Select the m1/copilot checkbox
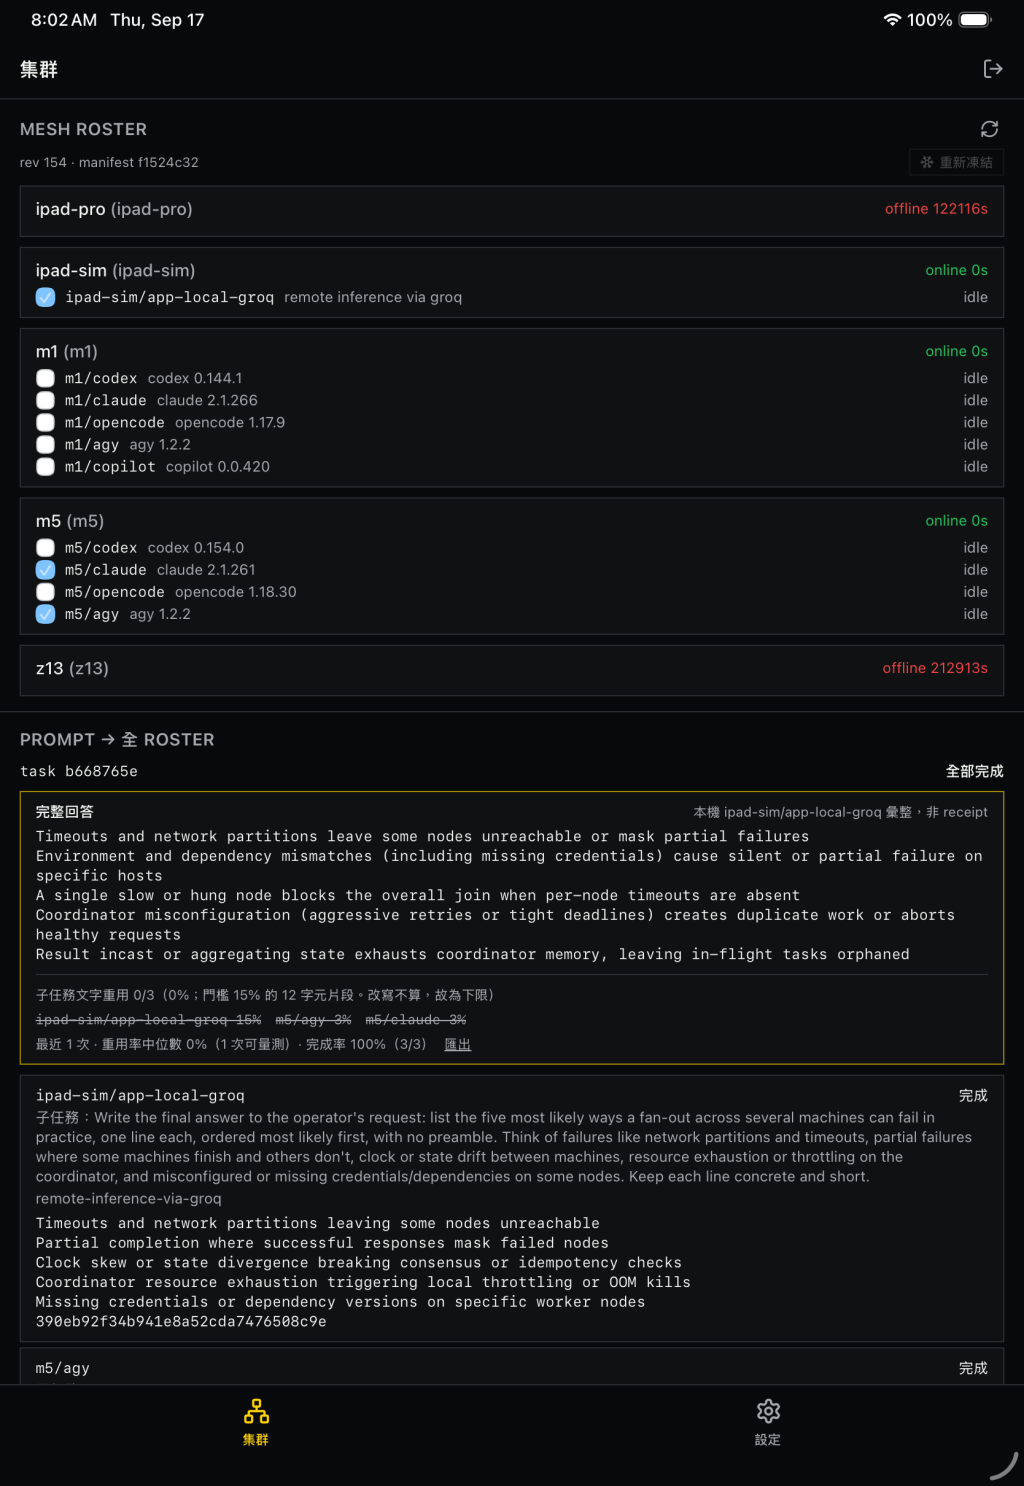The height and width of the screenshot is (1486, 1024). coord(45,466)
